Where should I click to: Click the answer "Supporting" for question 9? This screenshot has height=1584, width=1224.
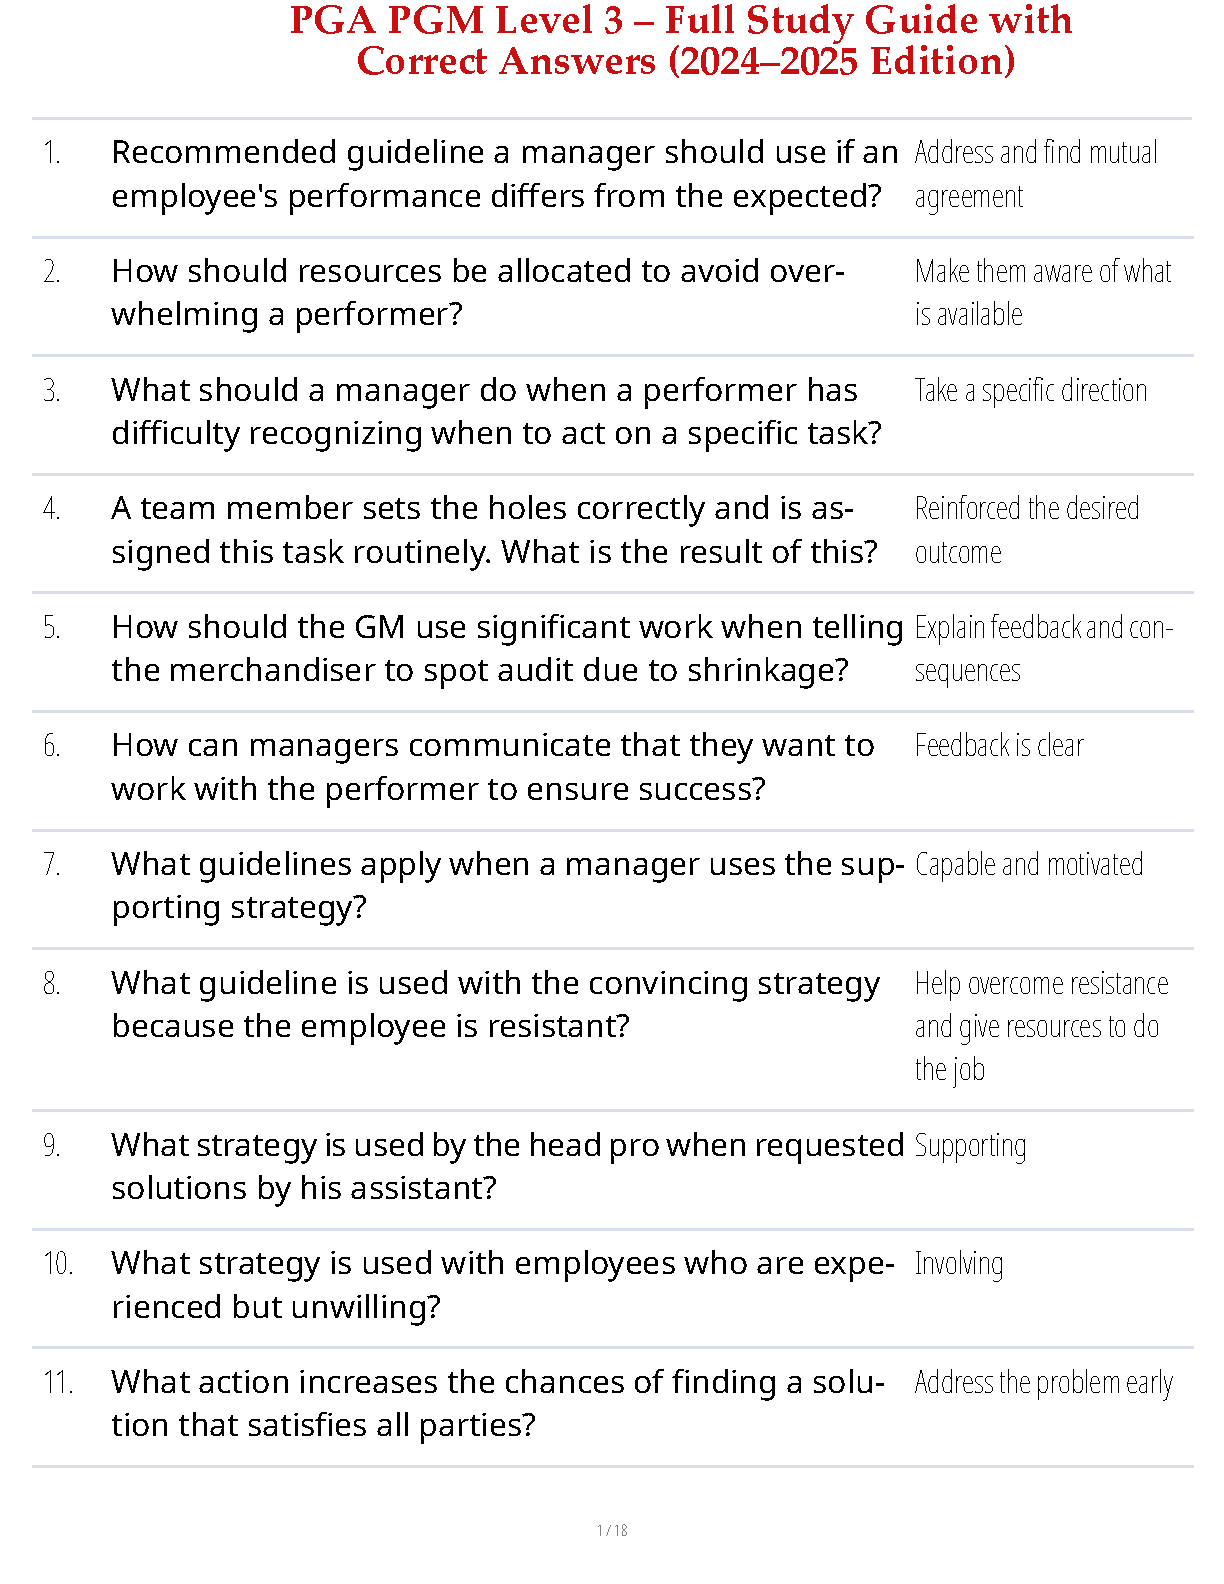(970, 1146)
